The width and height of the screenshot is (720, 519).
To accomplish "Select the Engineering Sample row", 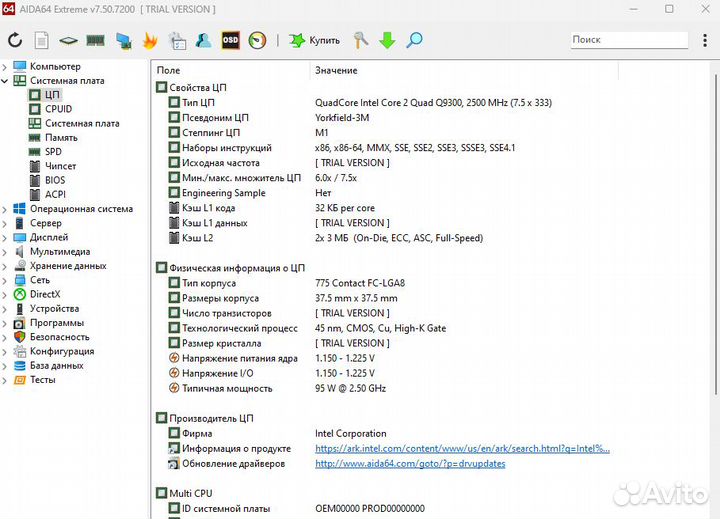I will point(249,193).
